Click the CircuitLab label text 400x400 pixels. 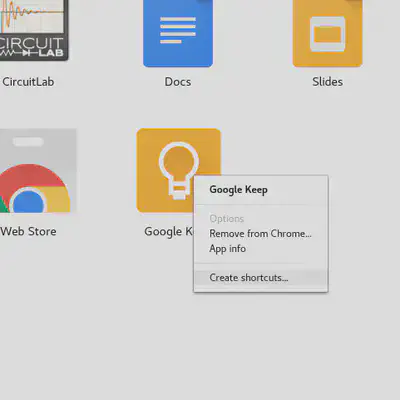coord(28,82)
